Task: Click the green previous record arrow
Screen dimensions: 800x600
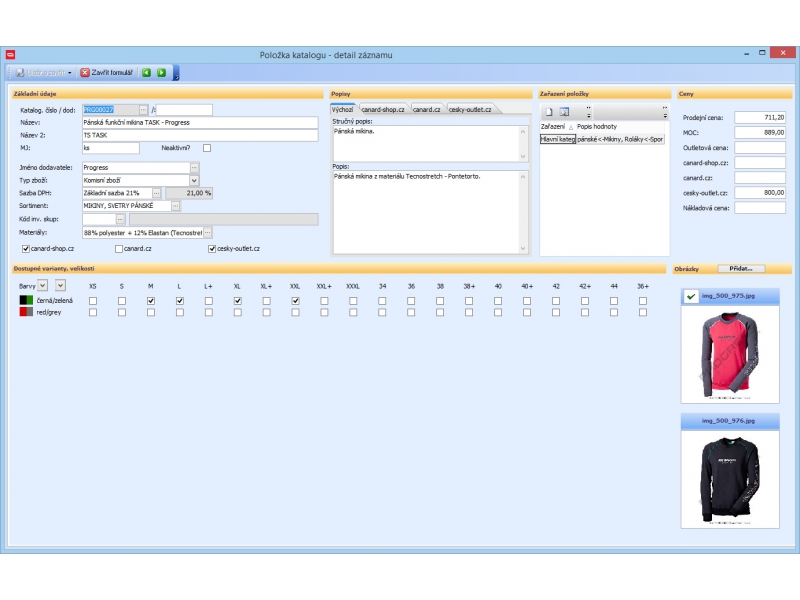Action: [146, 73]
